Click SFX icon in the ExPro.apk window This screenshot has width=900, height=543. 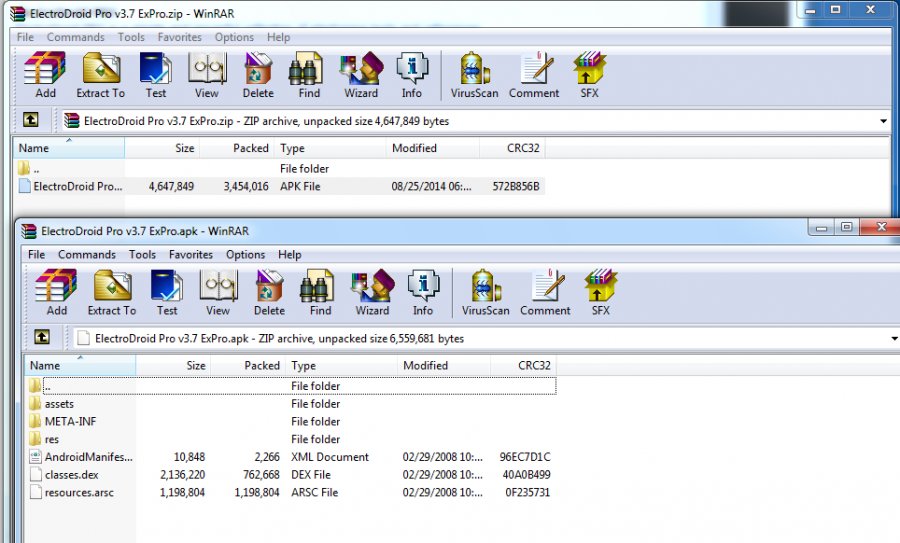click(601, 293)
